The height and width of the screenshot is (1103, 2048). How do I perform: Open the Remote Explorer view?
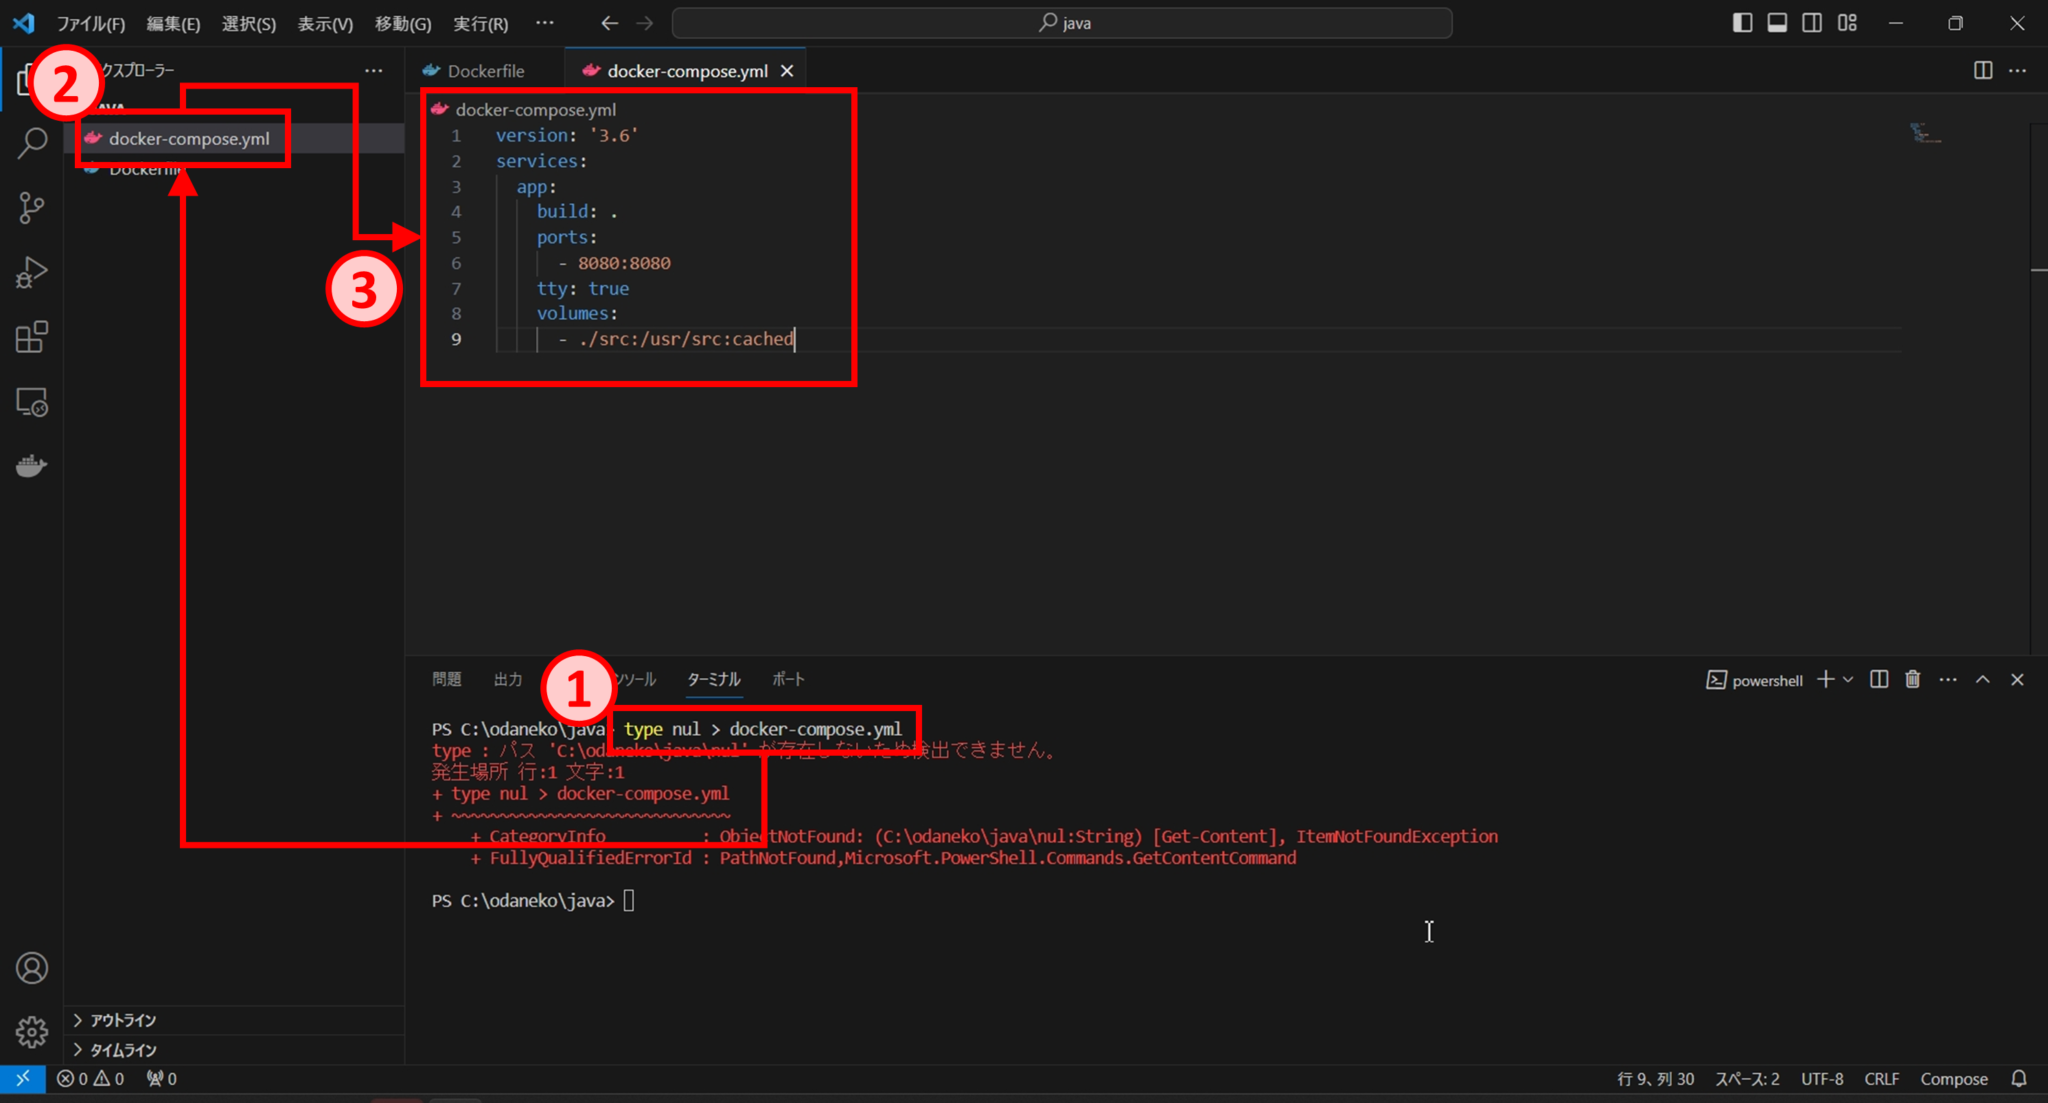32,404
